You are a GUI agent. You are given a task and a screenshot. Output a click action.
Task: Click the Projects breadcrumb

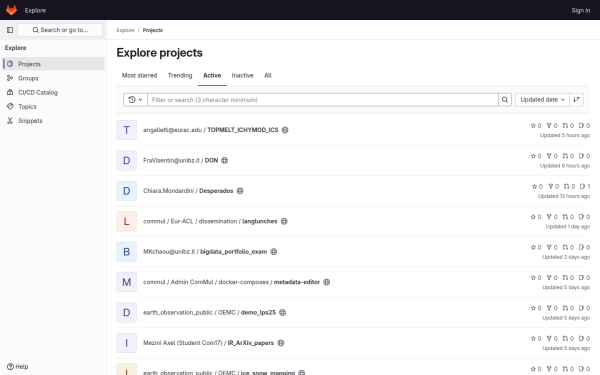[x=153, y=30]
